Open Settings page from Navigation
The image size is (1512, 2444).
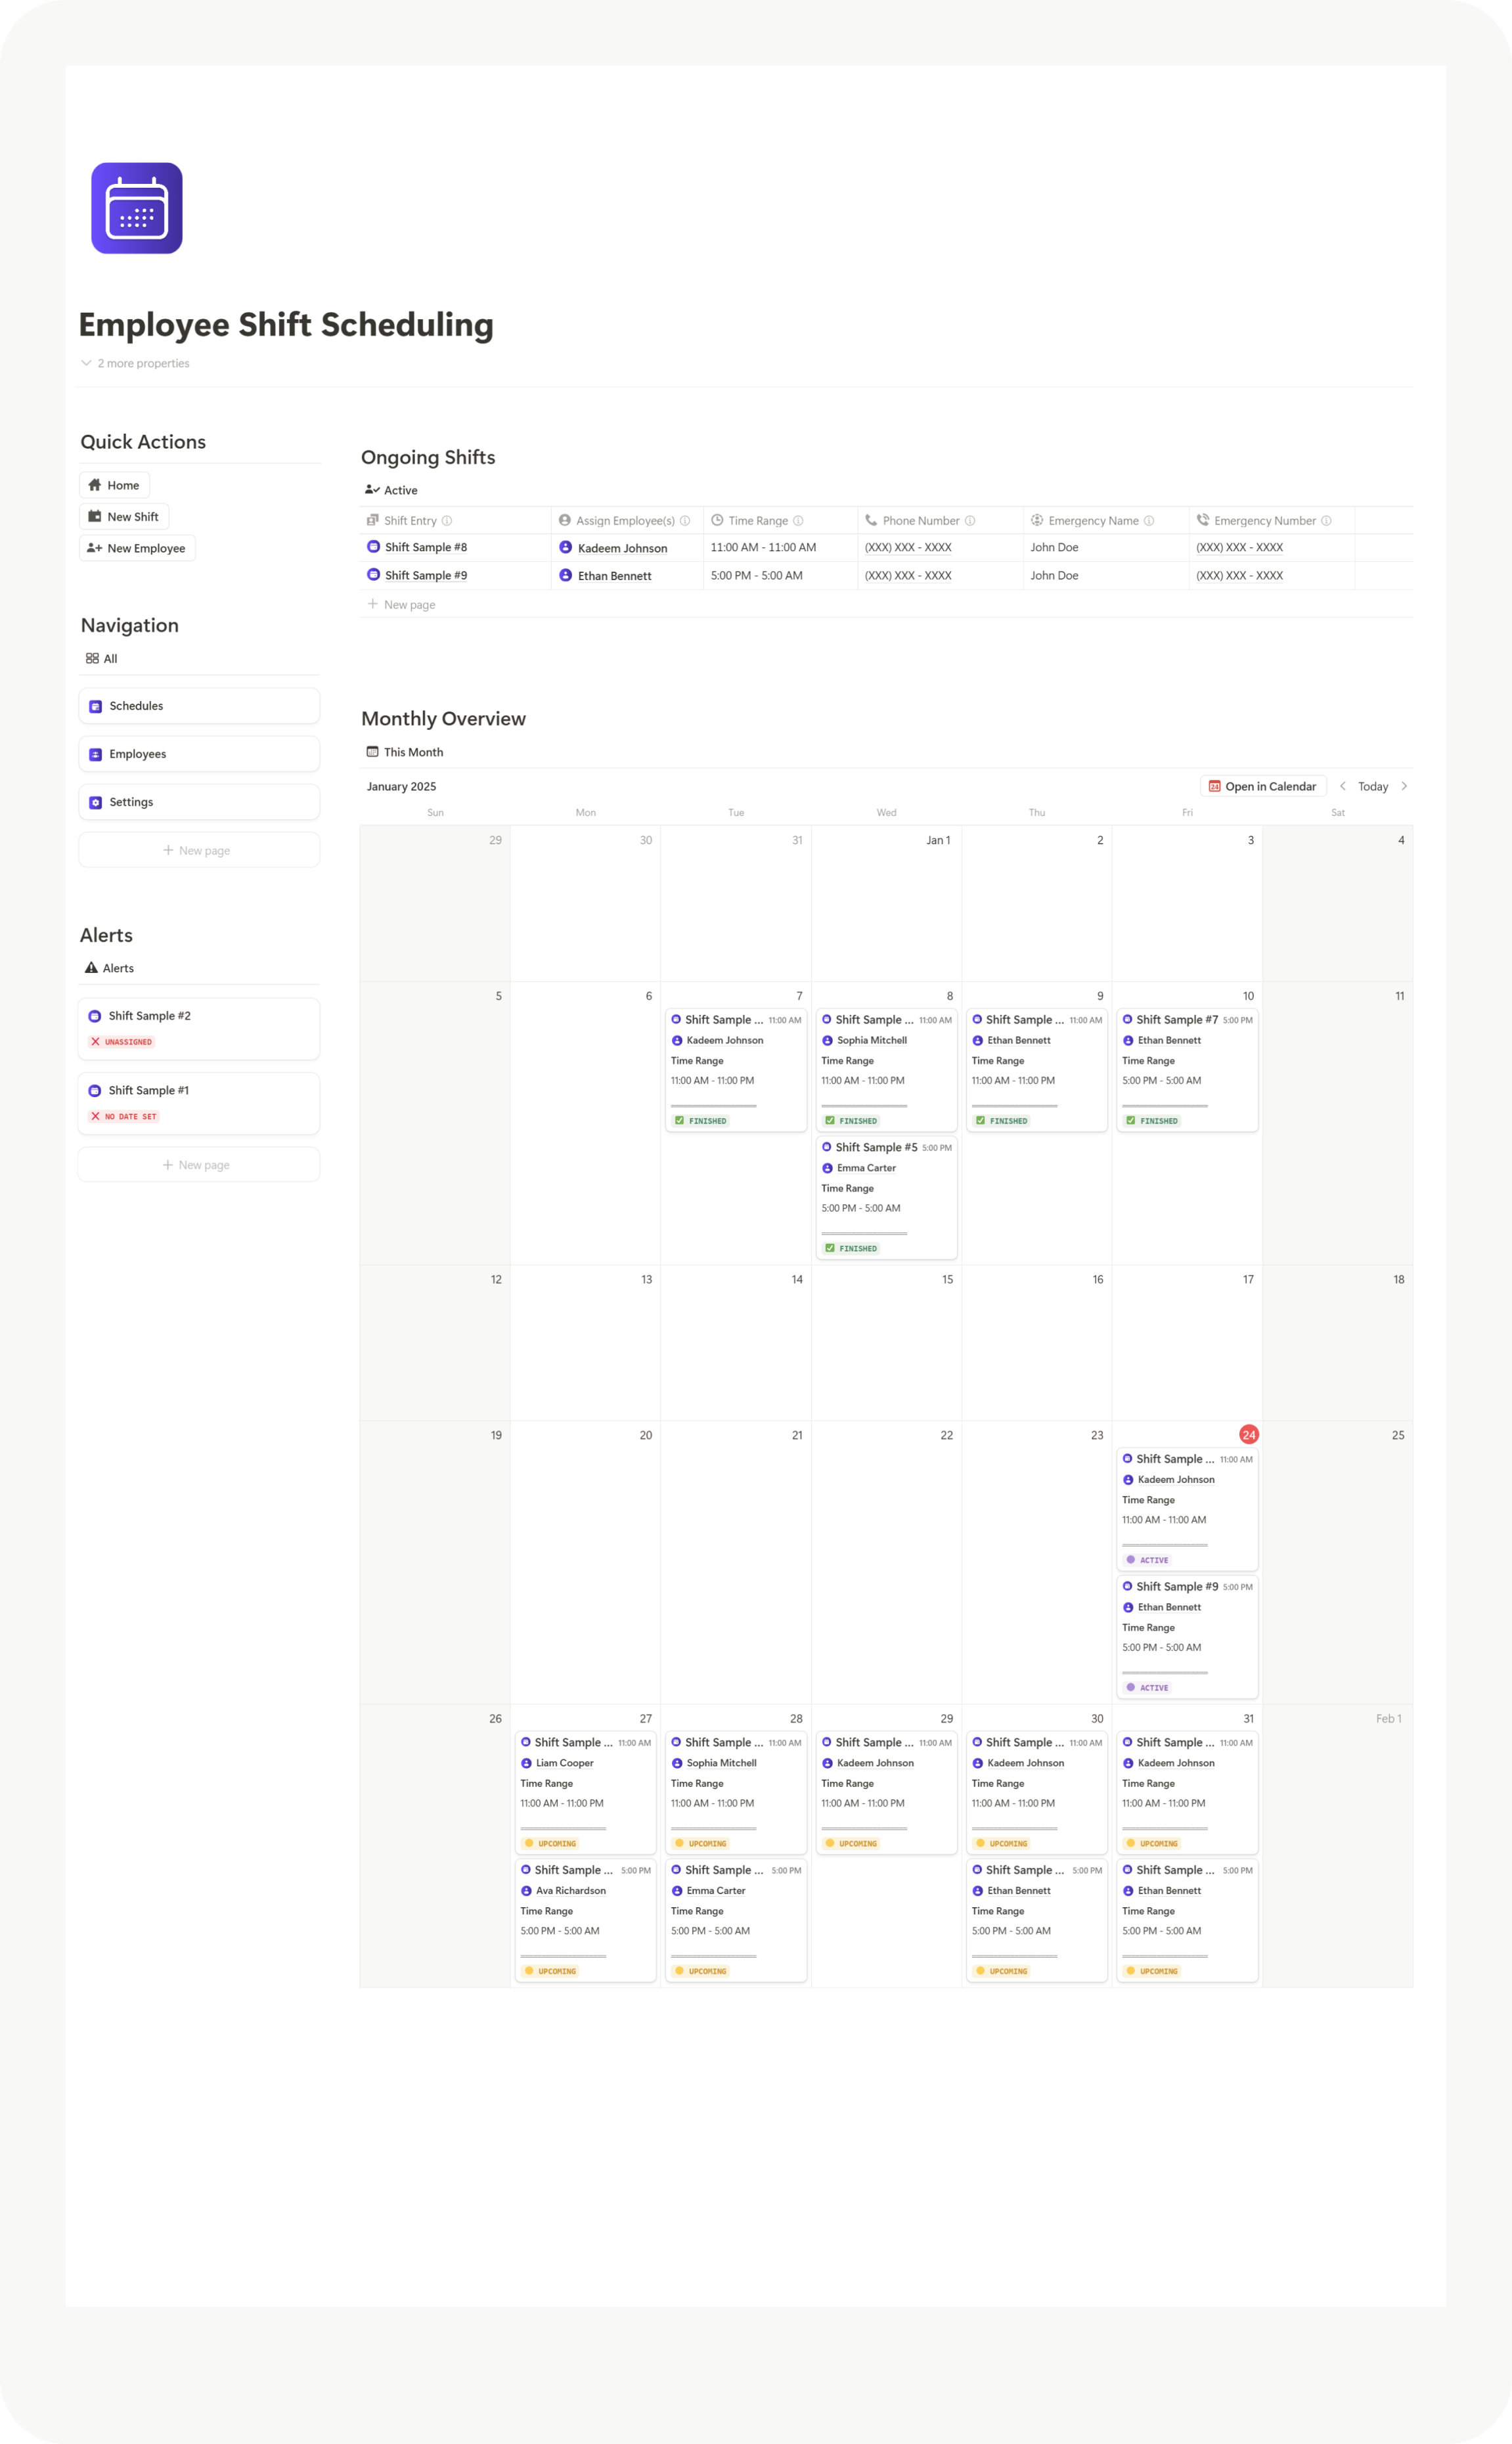point(199,802)
